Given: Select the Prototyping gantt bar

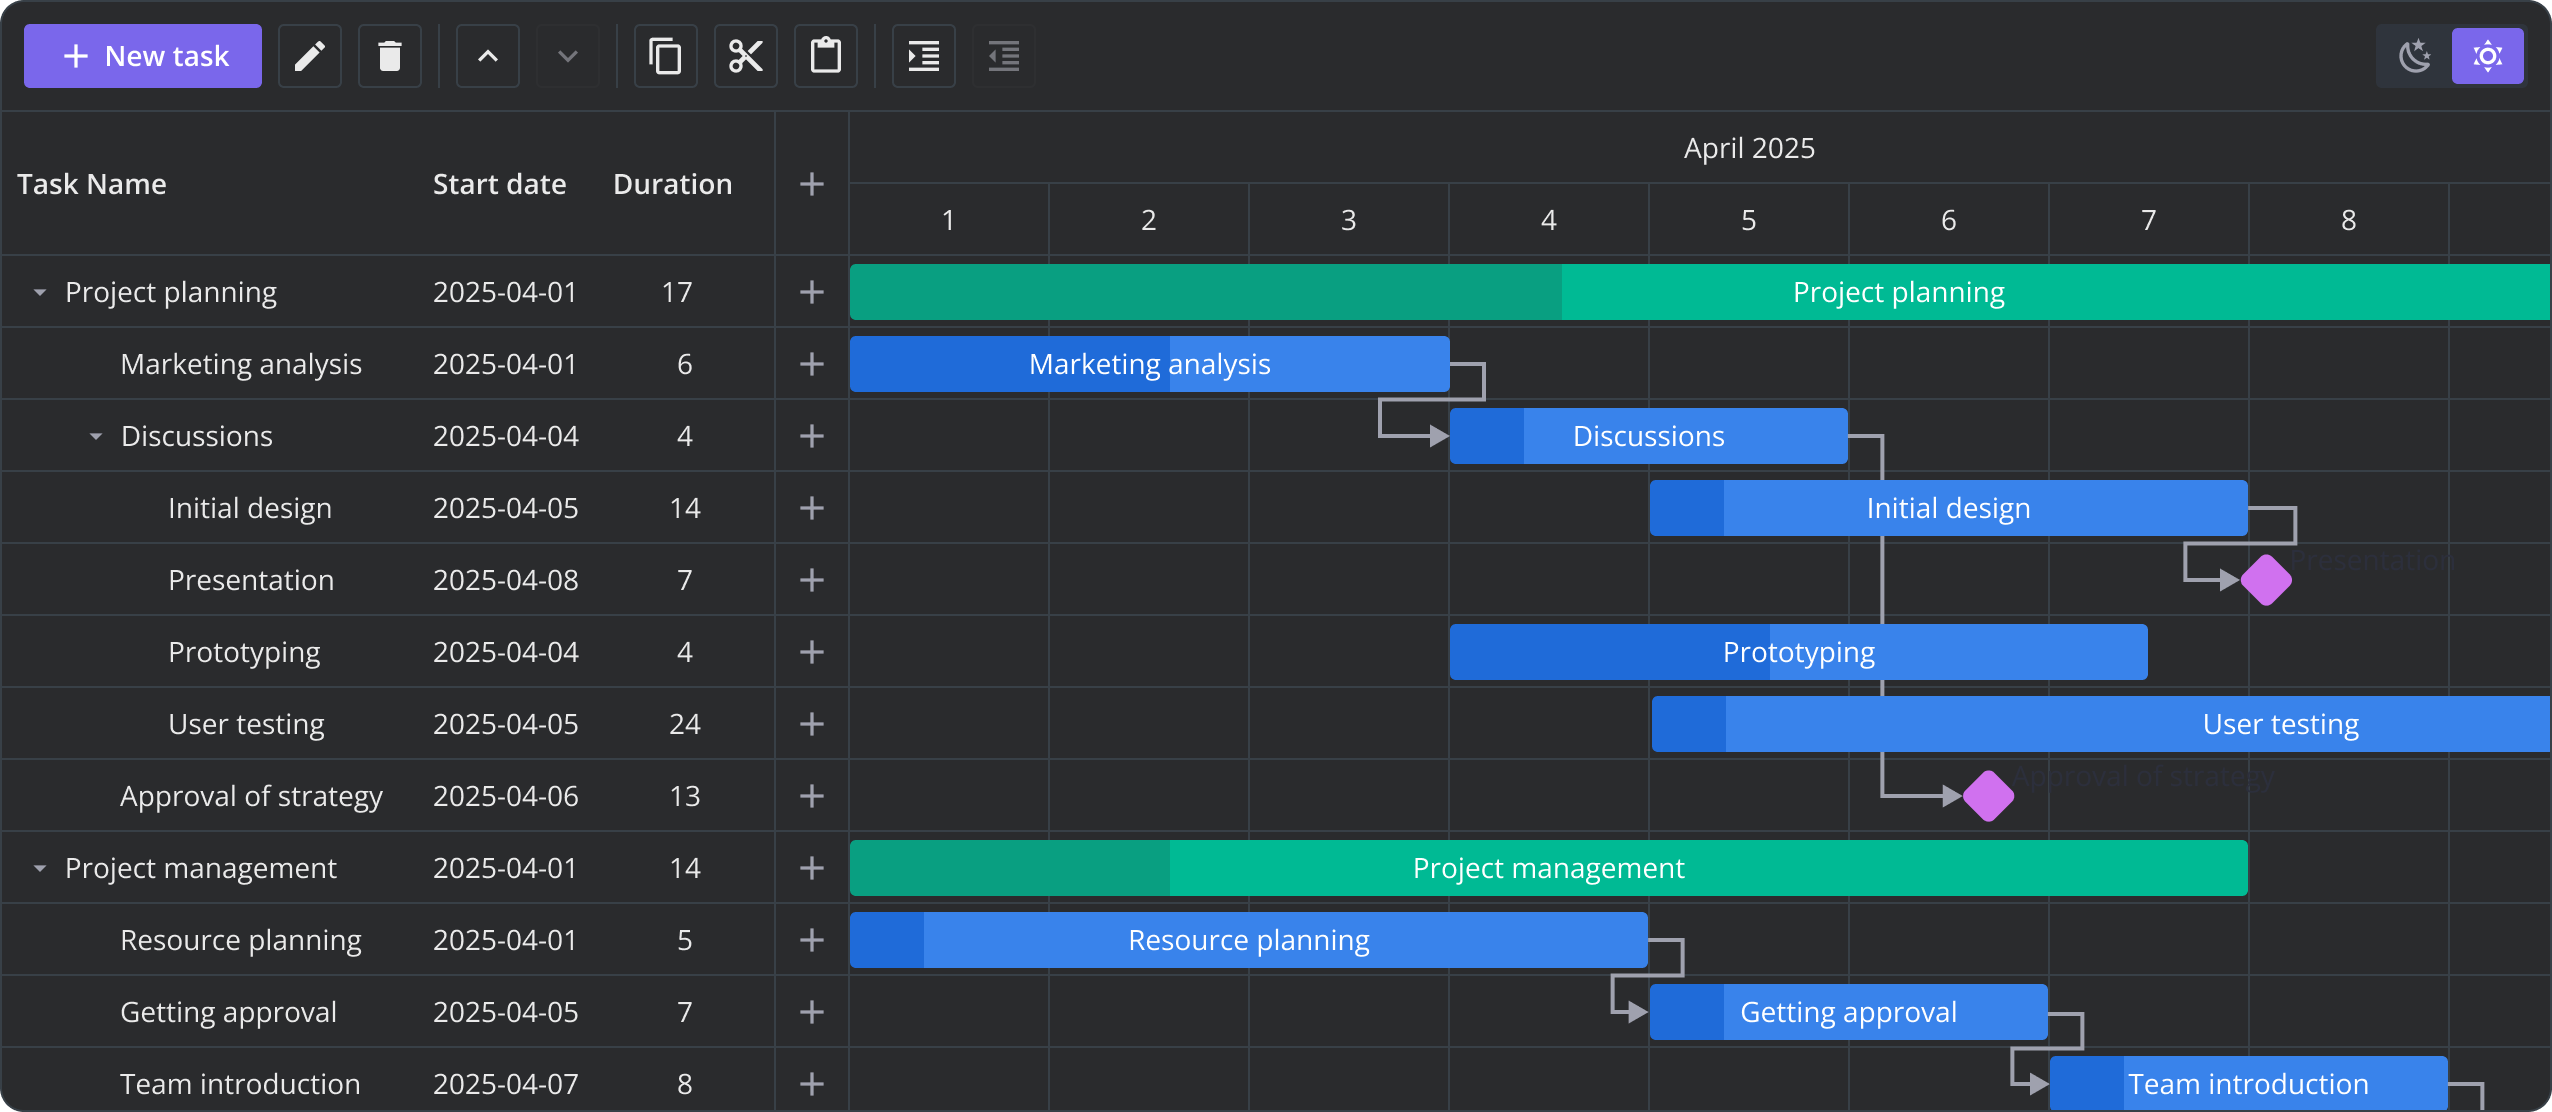Looking at the screenshot, I should click(1798, 652).
